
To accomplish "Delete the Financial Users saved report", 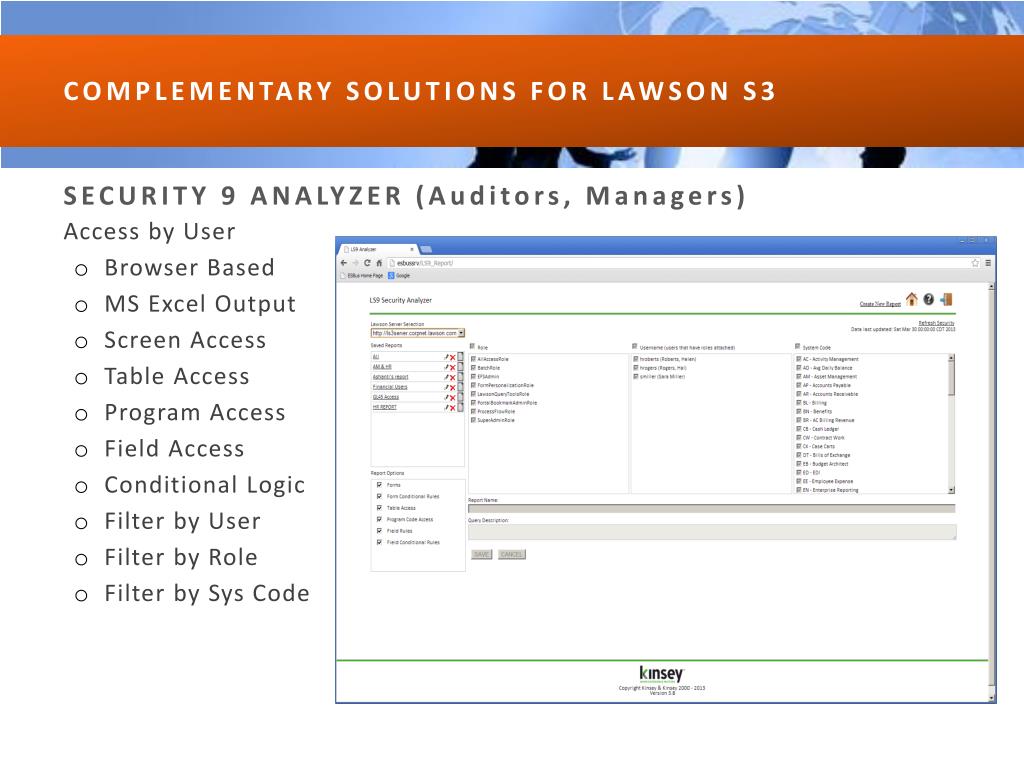I will (x=453, y=387).
